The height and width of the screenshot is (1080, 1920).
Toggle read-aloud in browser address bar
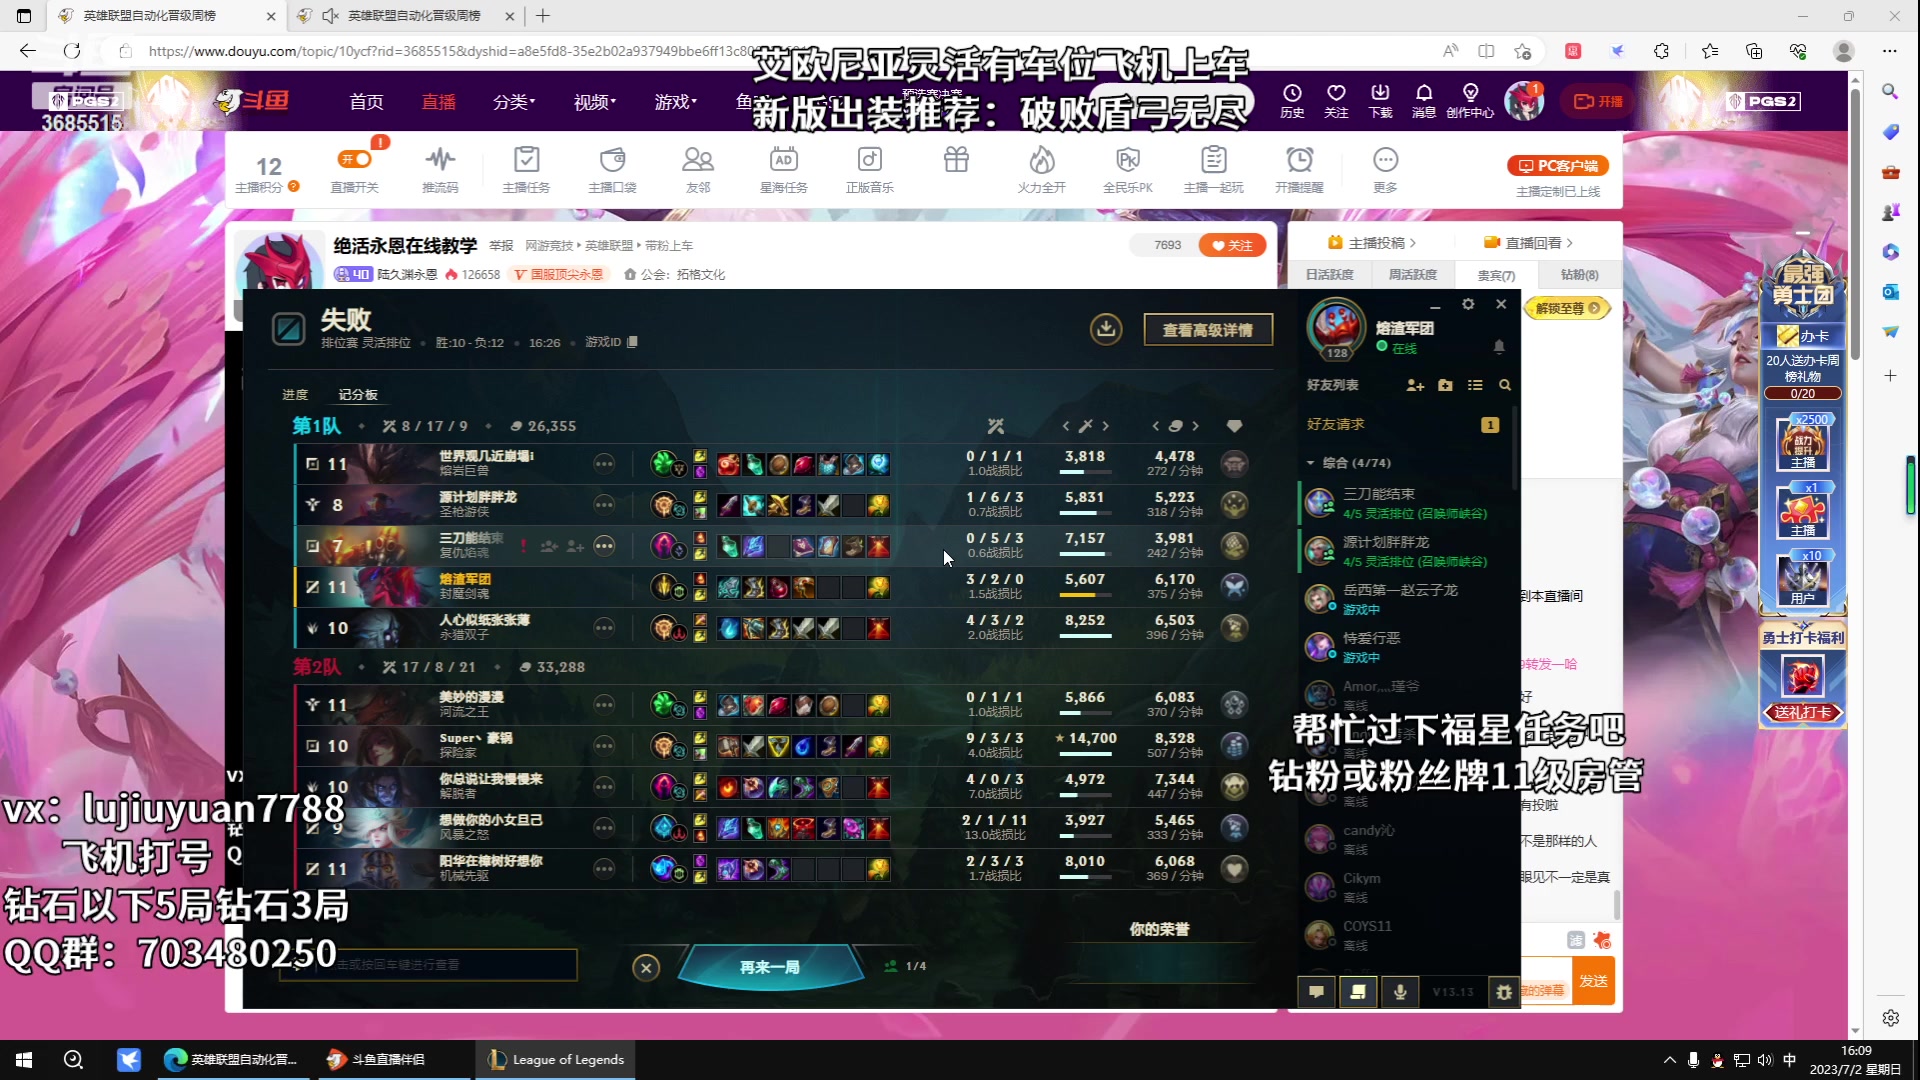coord(1450,51)
